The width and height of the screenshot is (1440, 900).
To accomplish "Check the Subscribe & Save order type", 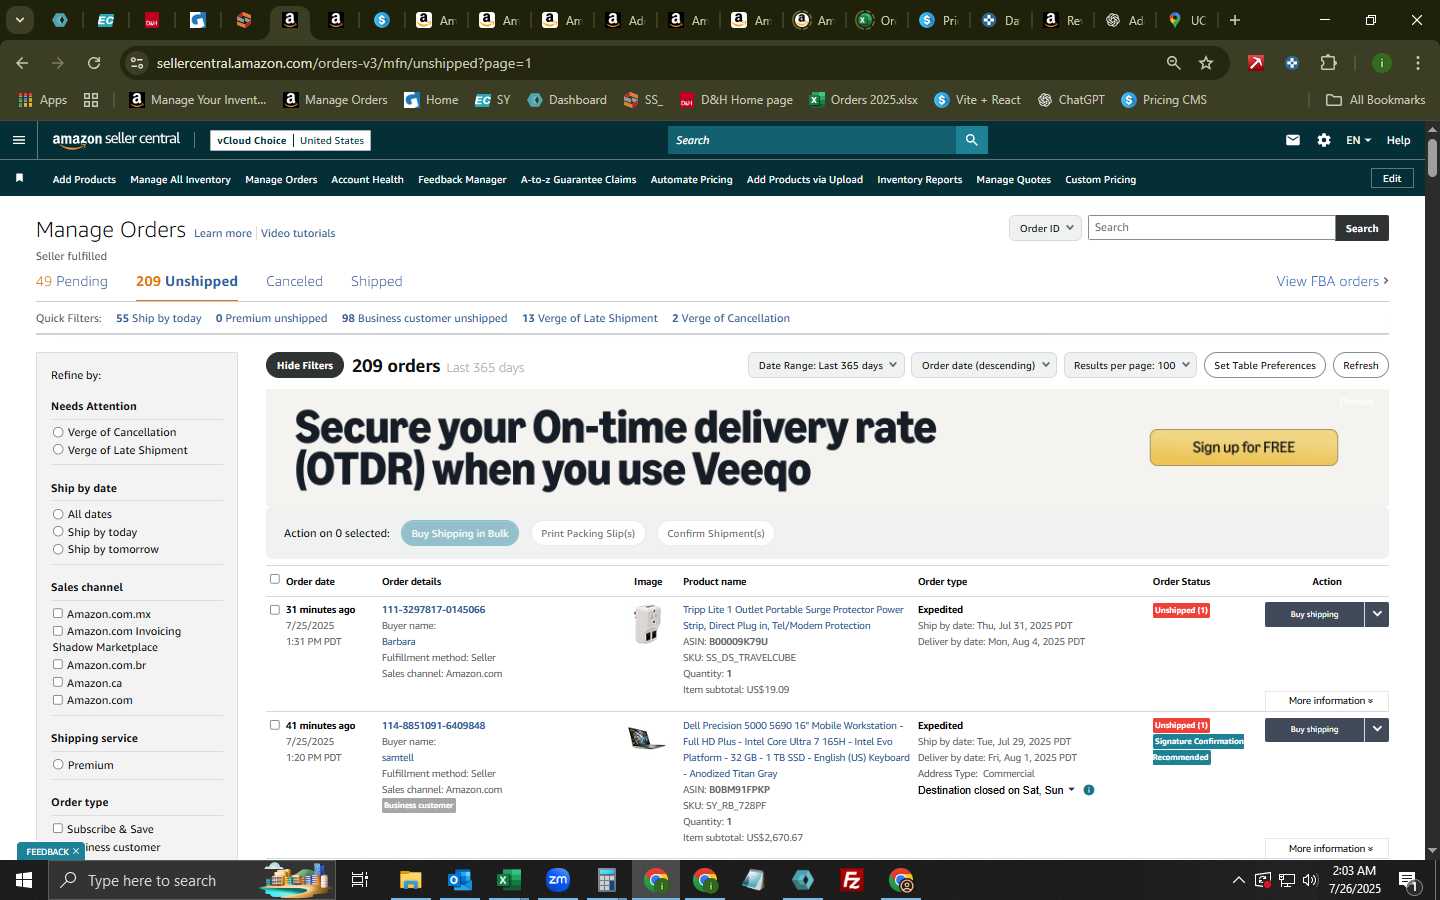I will (58, 829).
